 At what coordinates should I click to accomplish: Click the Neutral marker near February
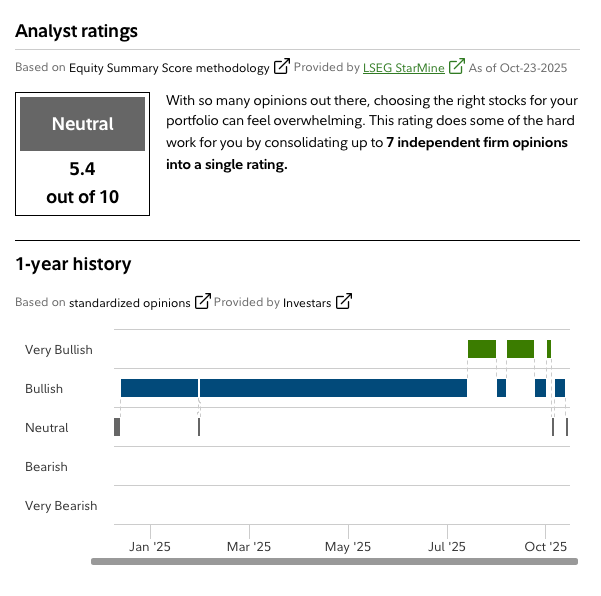tap(199, 427)
